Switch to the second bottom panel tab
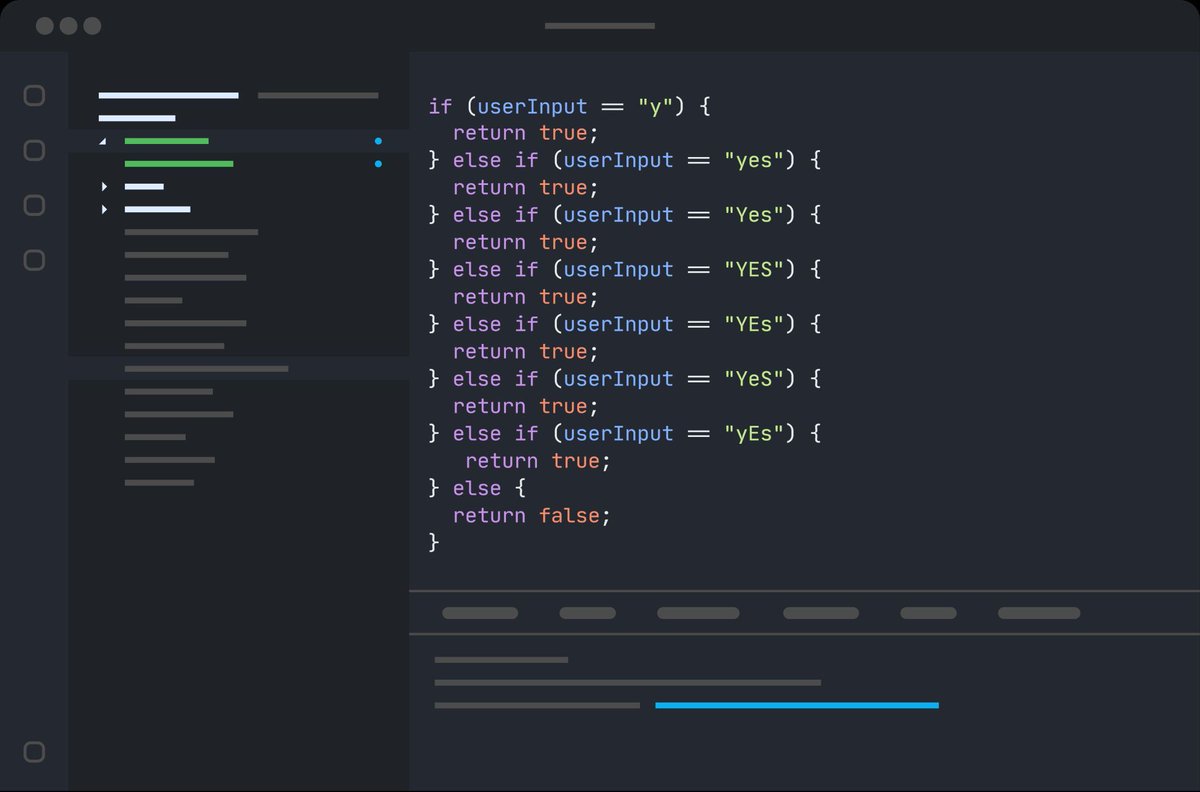The image size is (1200, 792). [588, 613]
